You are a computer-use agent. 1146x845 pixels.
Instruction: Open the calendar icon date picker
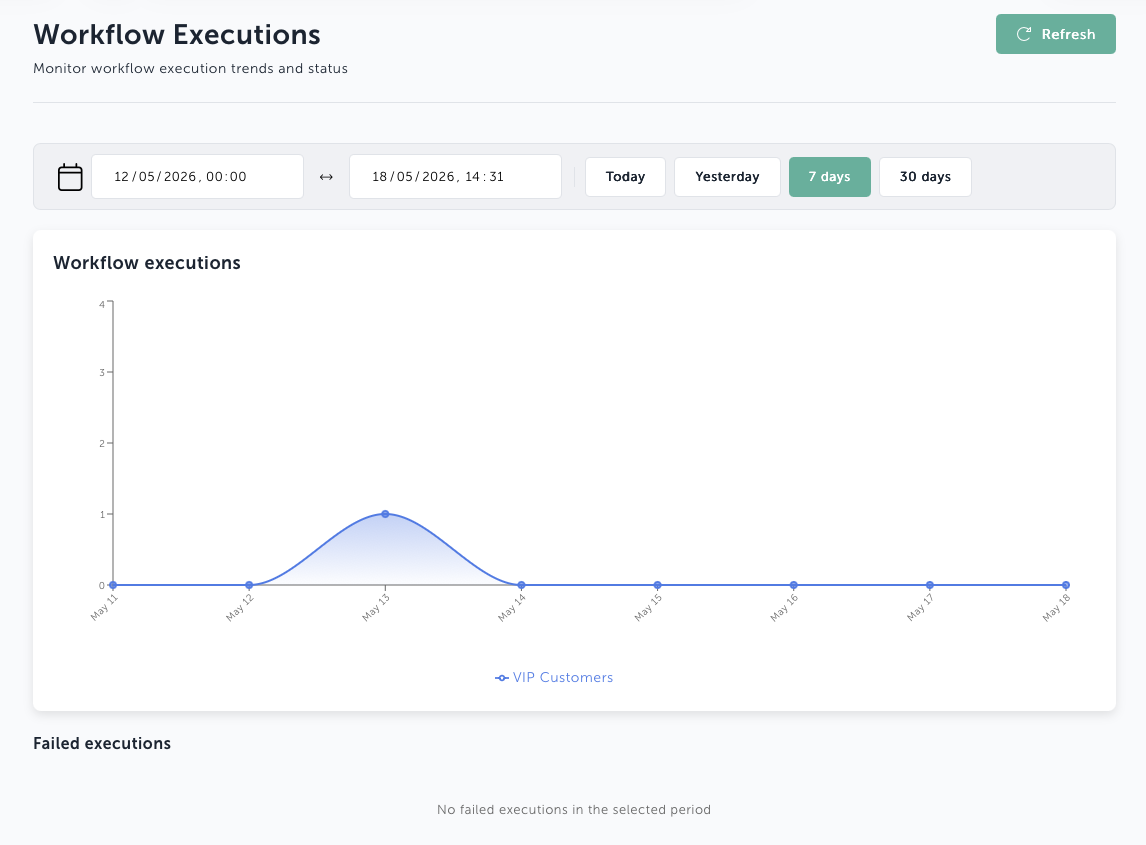point(70,177)
